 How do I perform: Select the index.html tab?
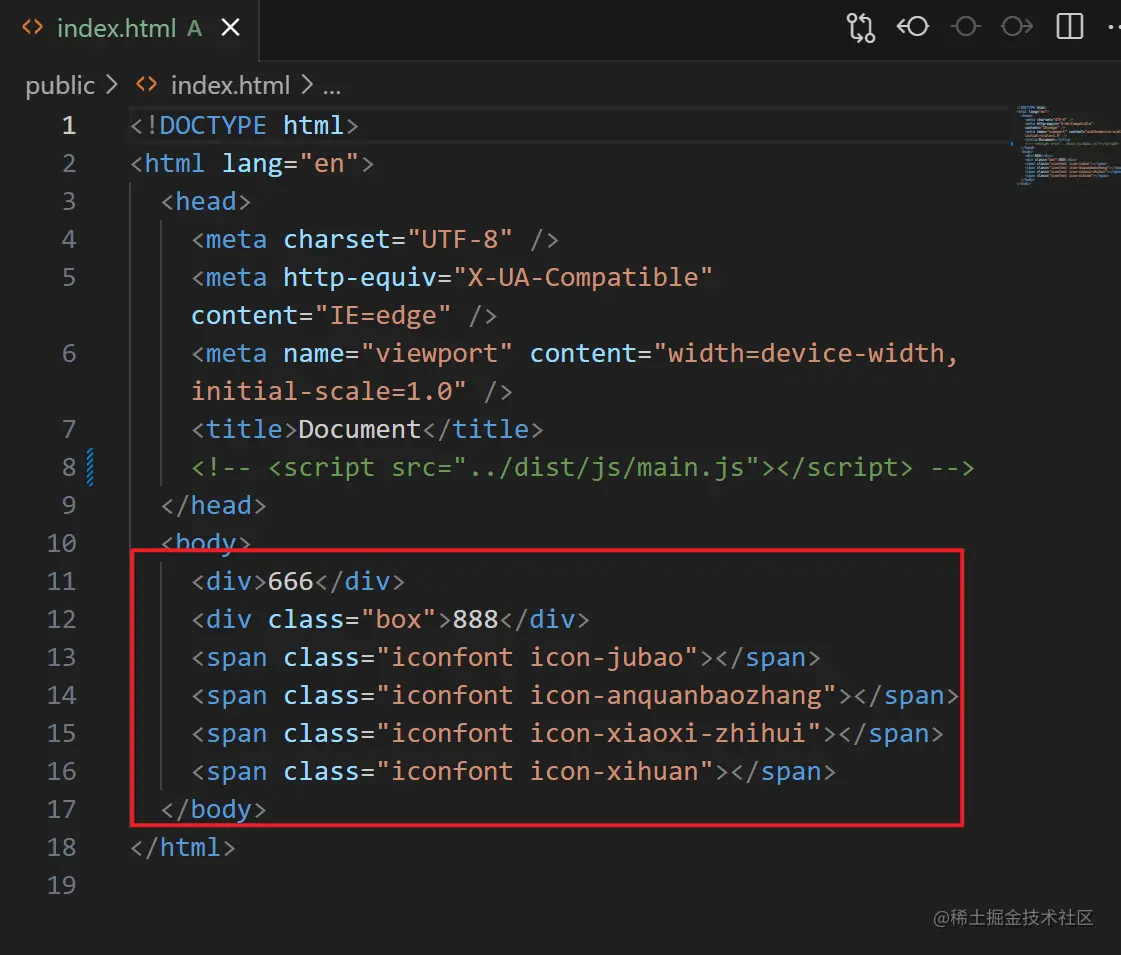point(129,29)
